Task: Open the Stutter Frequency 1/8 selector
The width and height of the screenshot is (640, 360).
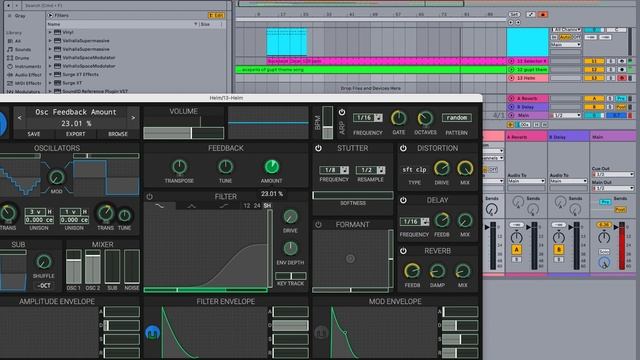Action: point(334,170)
